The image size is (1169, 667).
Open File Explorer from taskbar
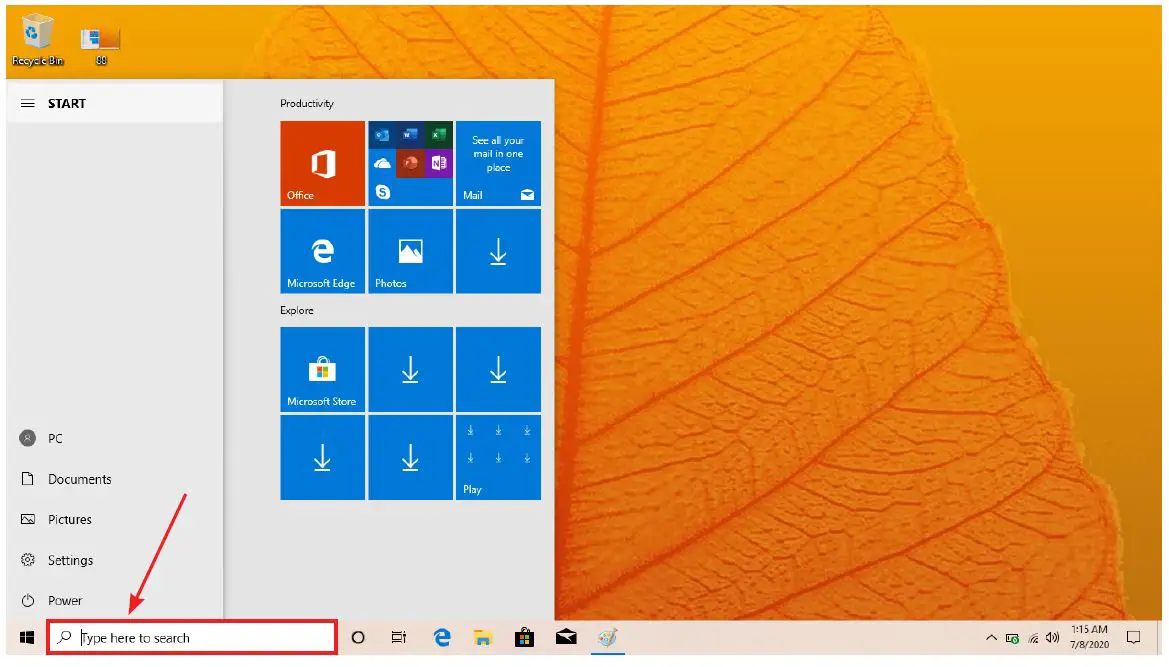point(483,638)
